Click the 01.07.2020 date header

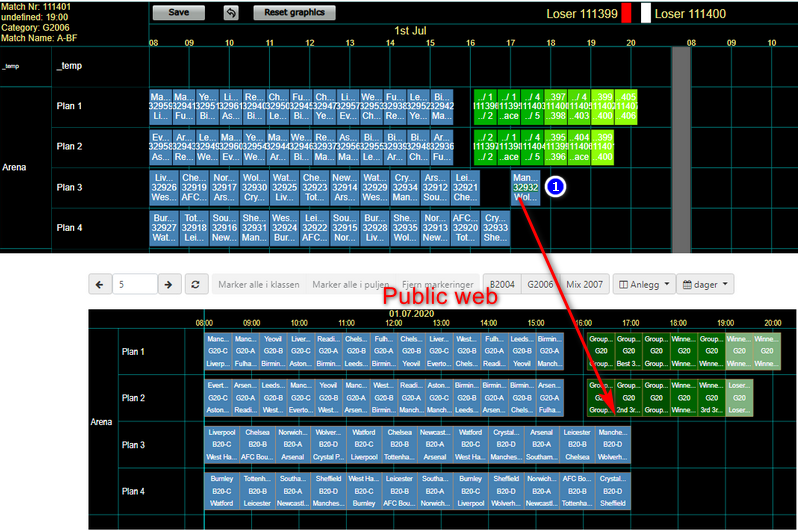[411, 314]
